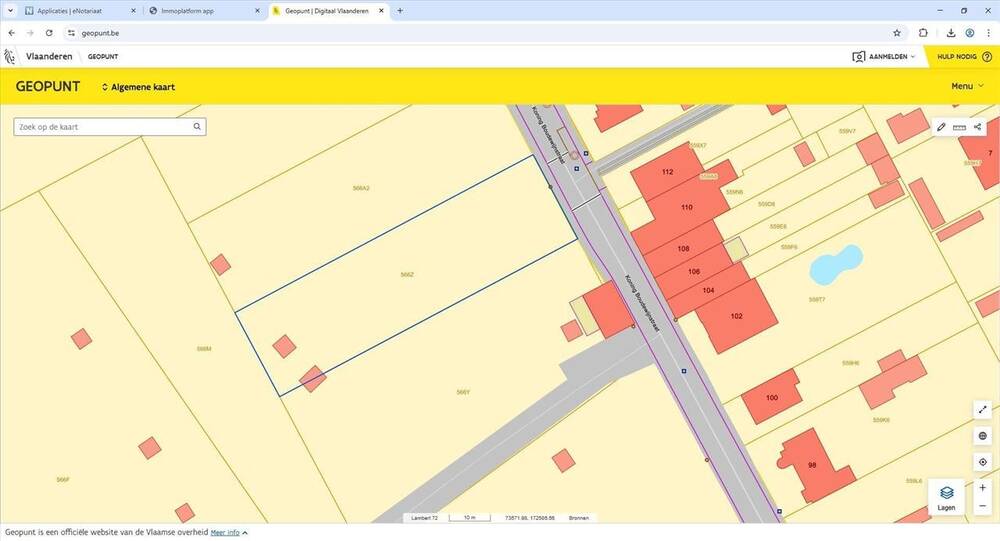Bookmark this page with the star icon
Image resolution: width=1000 pixels, height=541 pixels.
pos(897,33)
